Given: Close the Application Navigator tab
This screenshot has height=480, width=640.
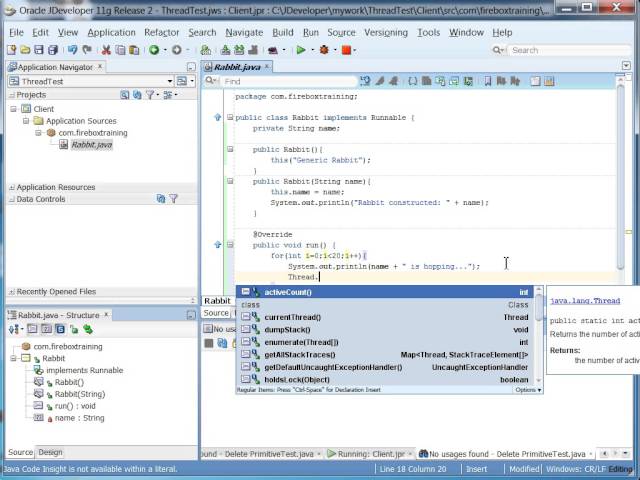Looking at the screenshot, I should 100,66.
